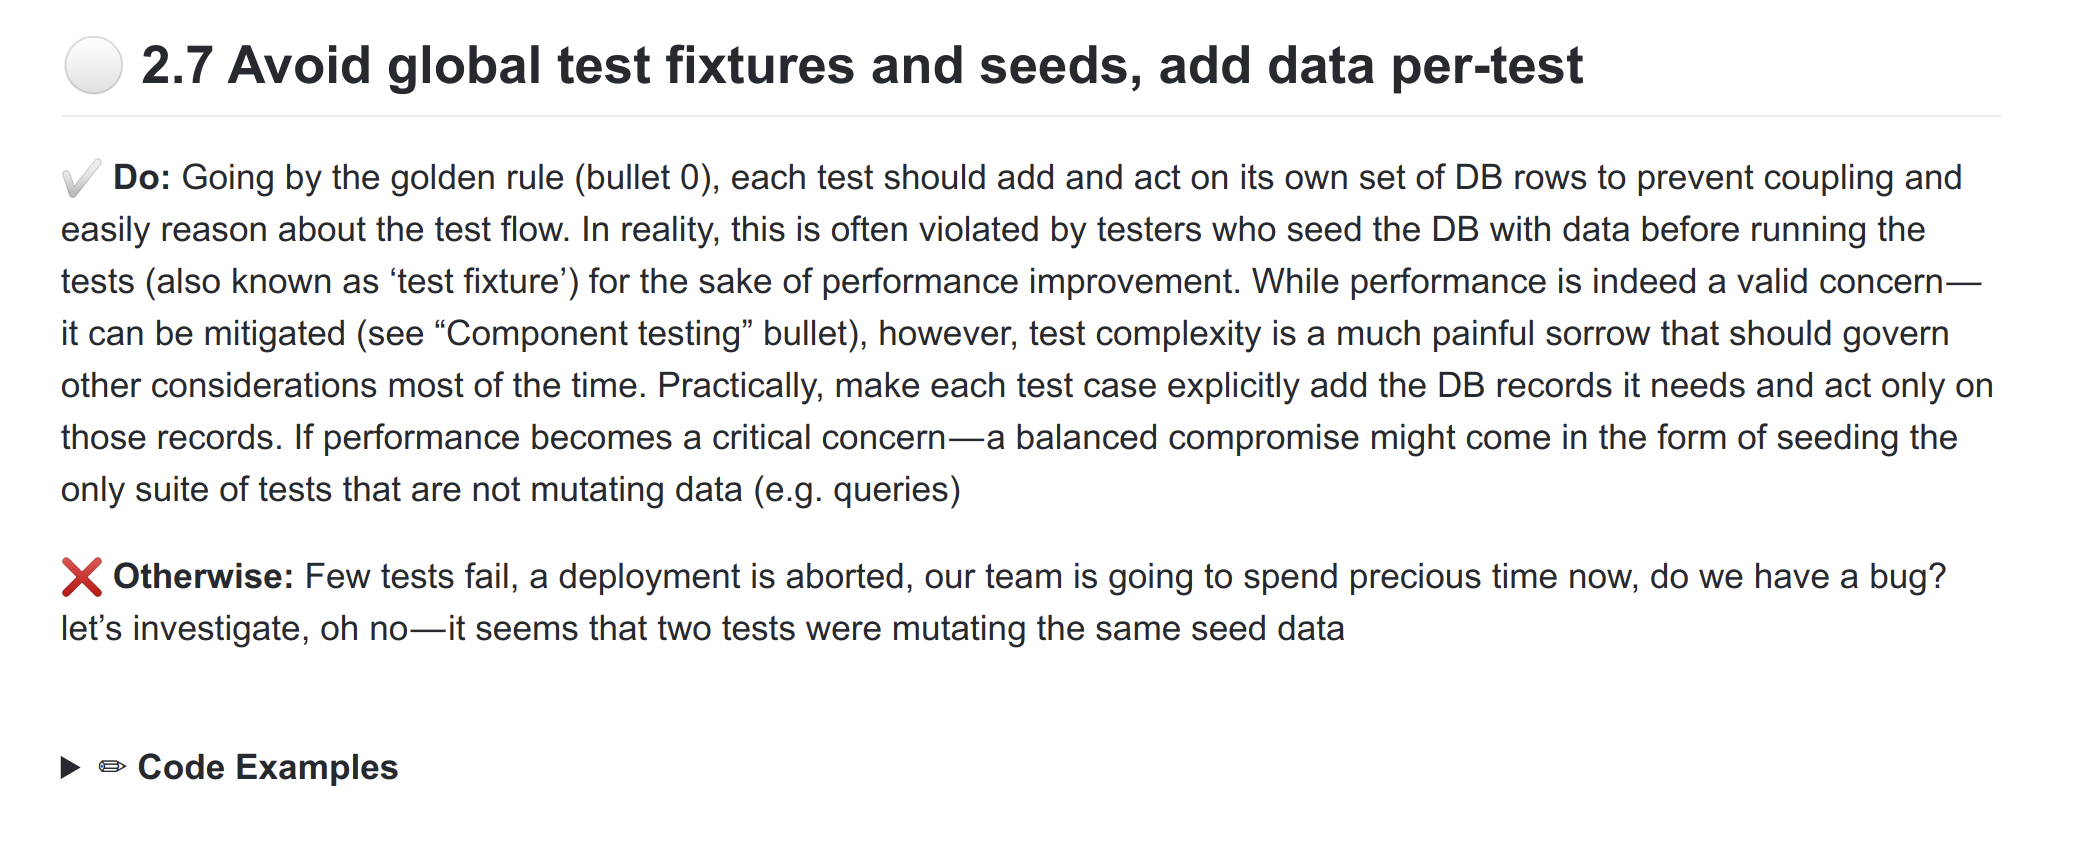2094x847 pixels.
Task: Click the words "(e.g. queries)"
Action: coord(856,490)
